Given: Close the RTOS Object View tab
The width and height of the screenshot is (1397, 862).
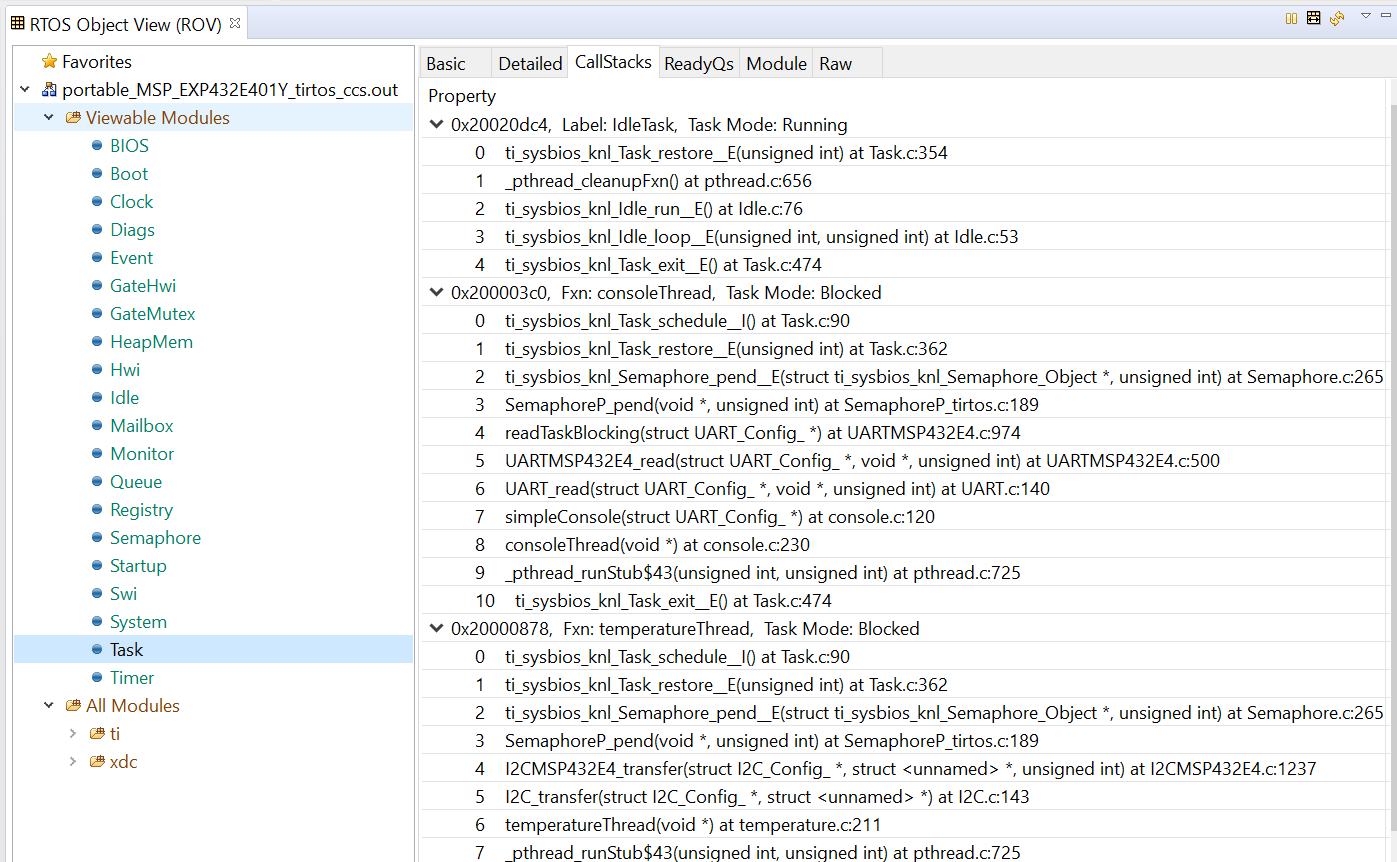Looking at the screenshot, I should click(234, 22).
